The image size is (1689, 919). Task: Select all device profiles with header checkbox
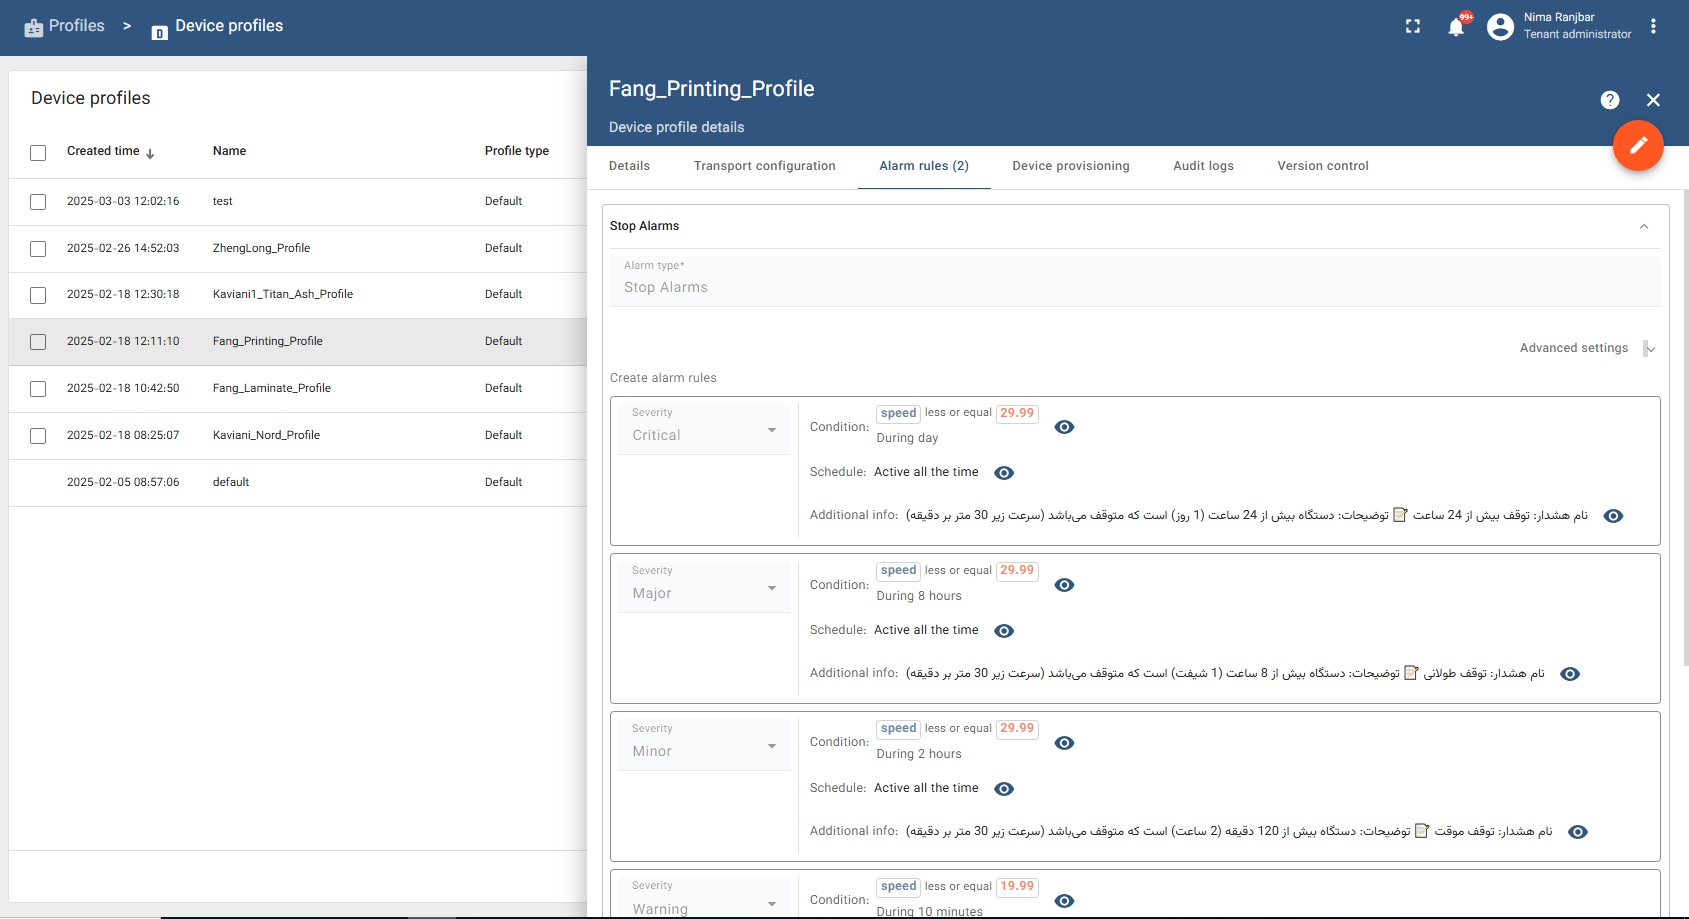(38, 152)
